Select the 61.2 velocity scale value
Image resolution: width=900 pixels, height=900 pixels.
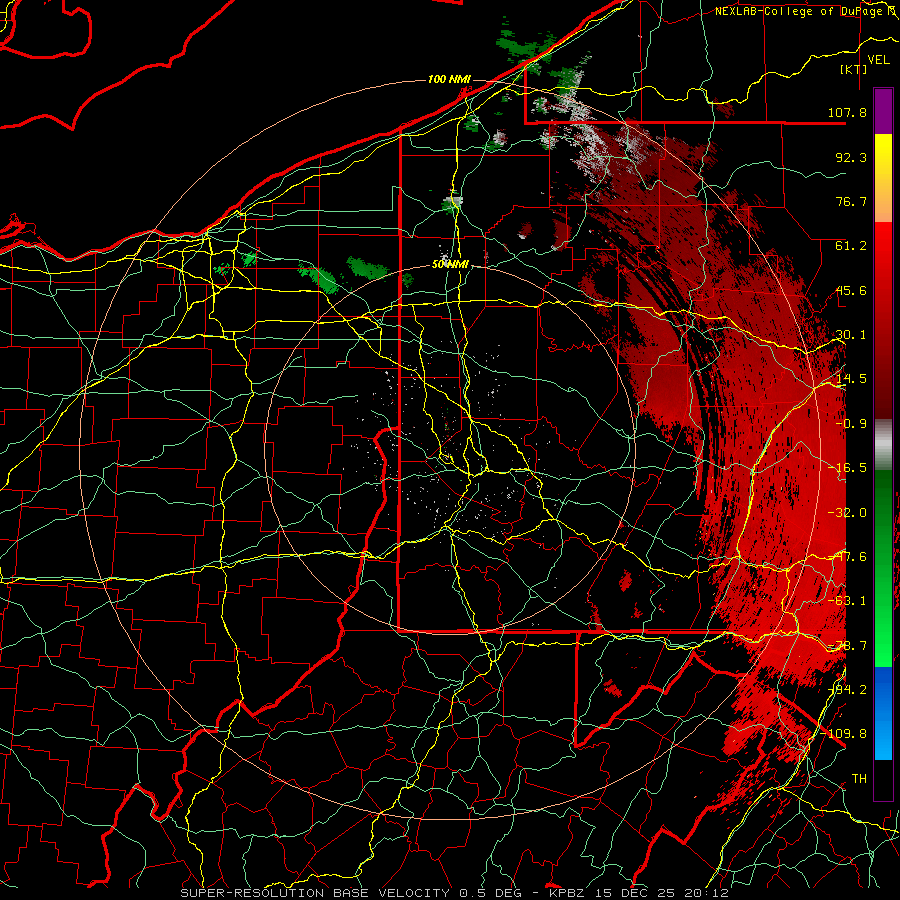pyautogui.click(x=851, y=246)
